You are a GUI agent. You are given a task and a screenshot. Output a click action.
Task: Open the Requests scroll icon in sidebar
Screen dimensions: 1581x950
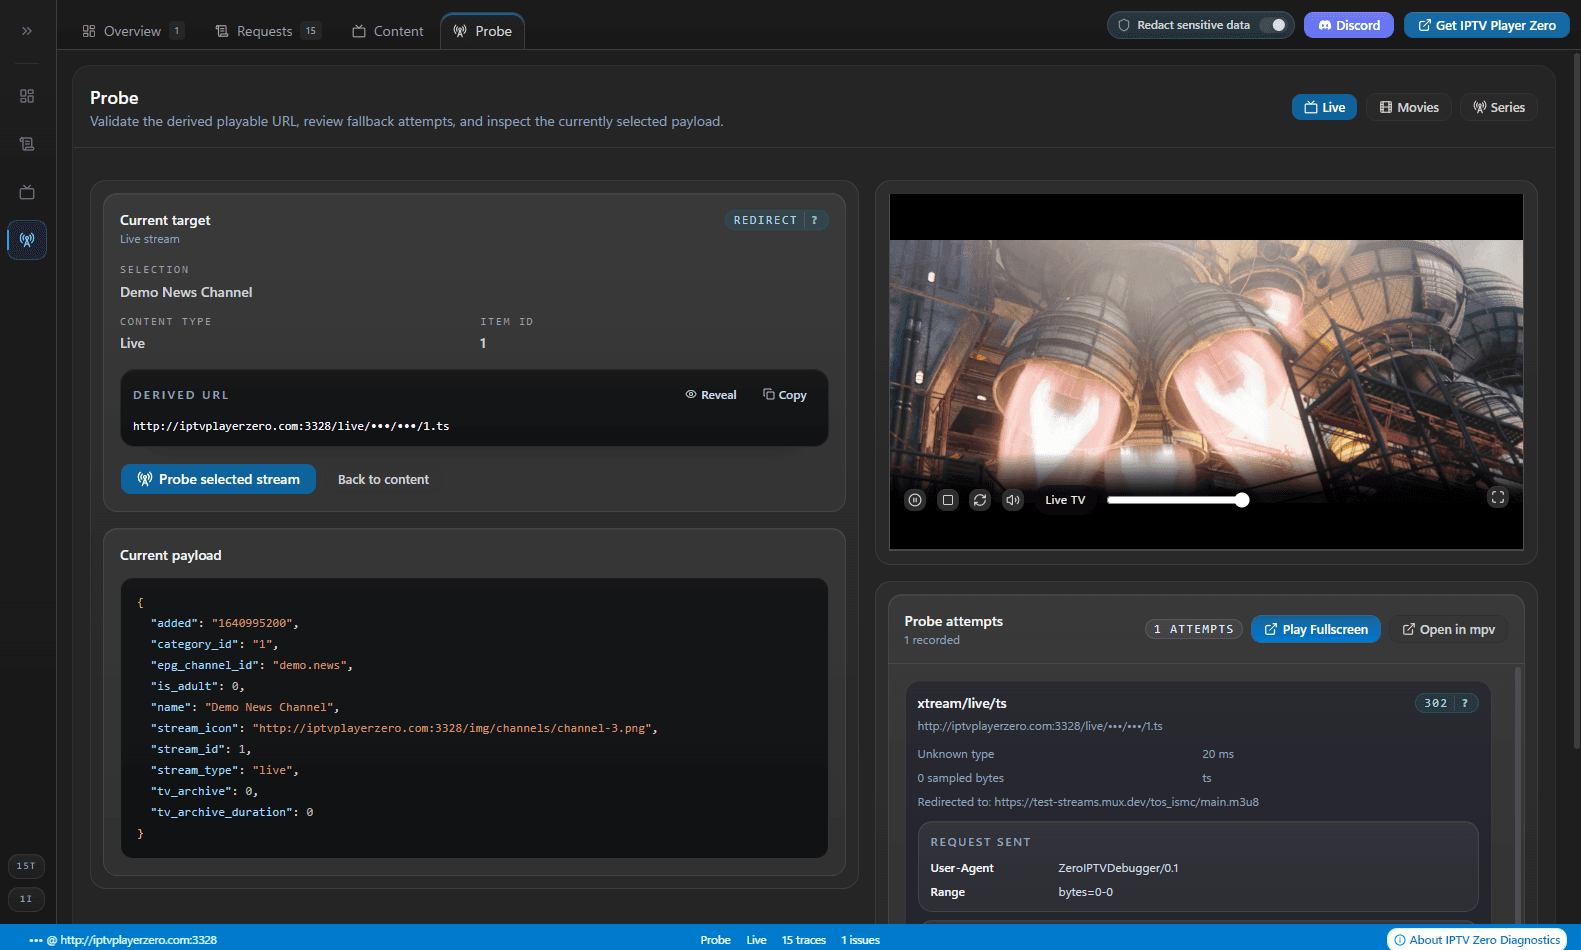[x=27, y=144]
